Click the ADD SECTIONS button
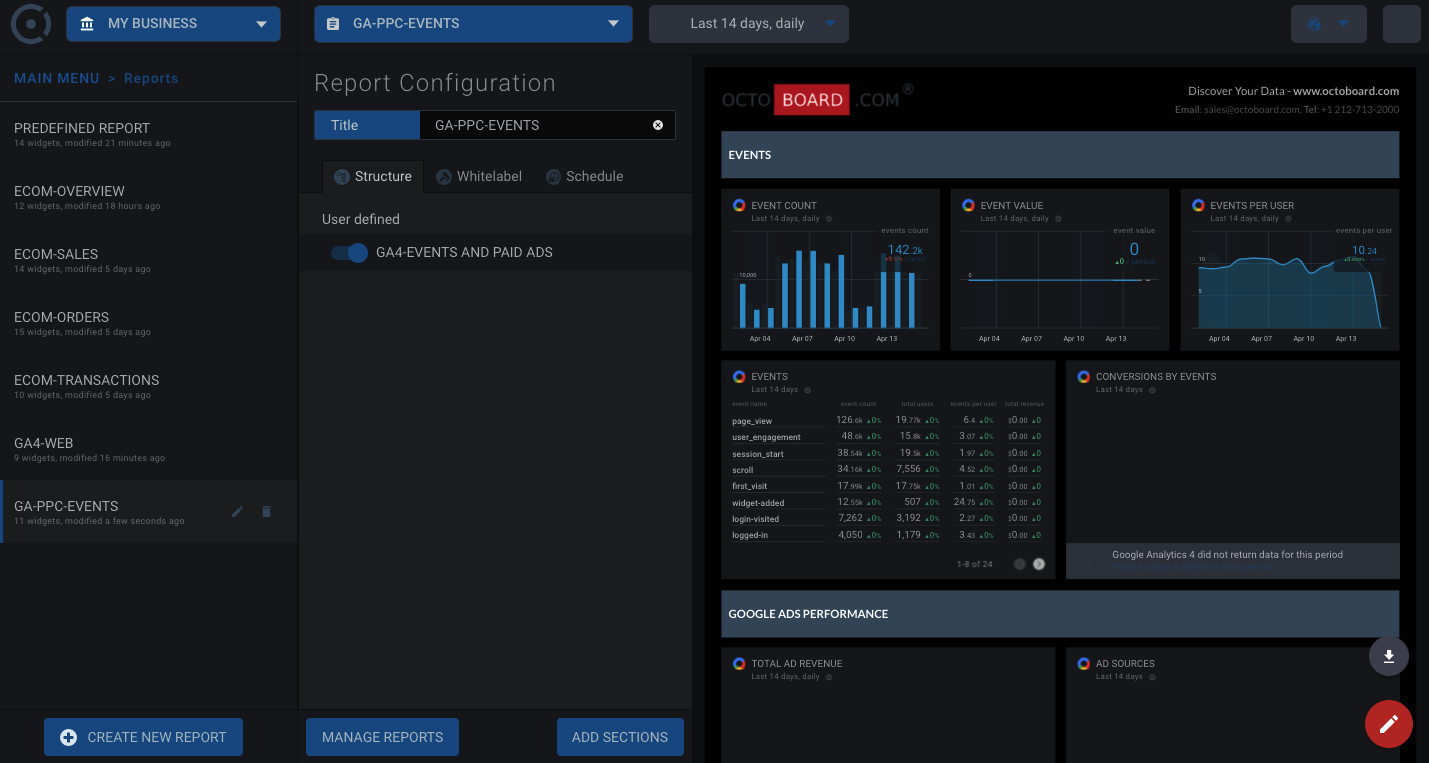 [x=620, y=737]
